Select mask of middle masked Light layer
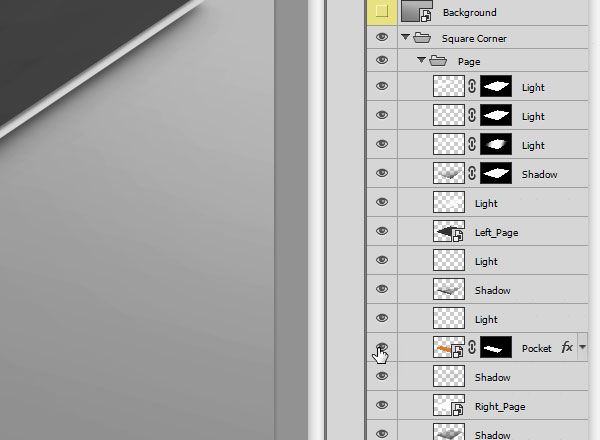This screenshot has height=440, width=600. [496, 115]
